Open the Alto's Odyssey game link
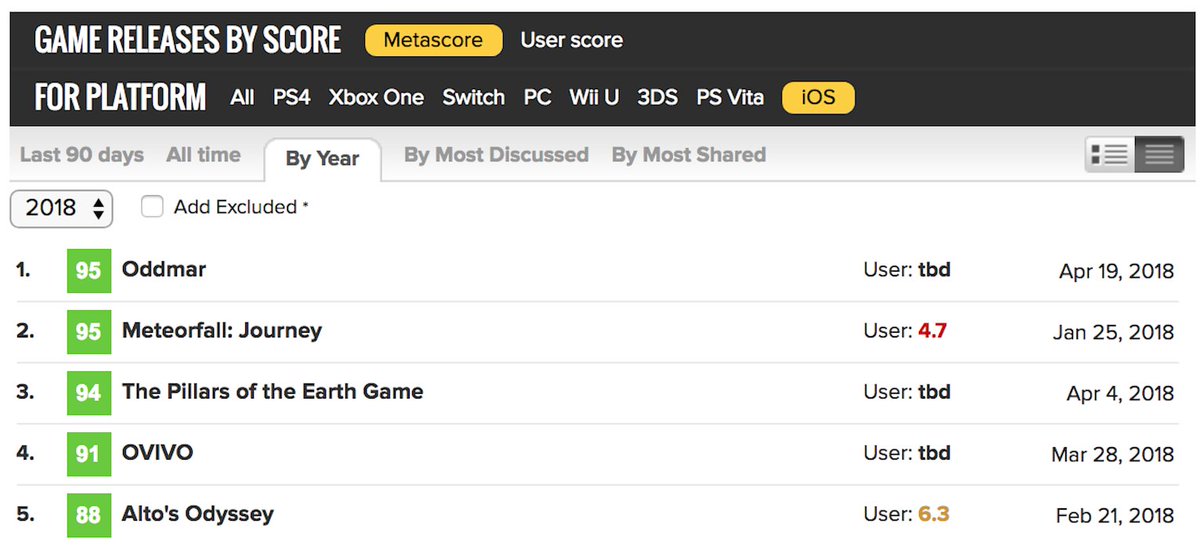The image size is (1200, 545). click(198, 514)
